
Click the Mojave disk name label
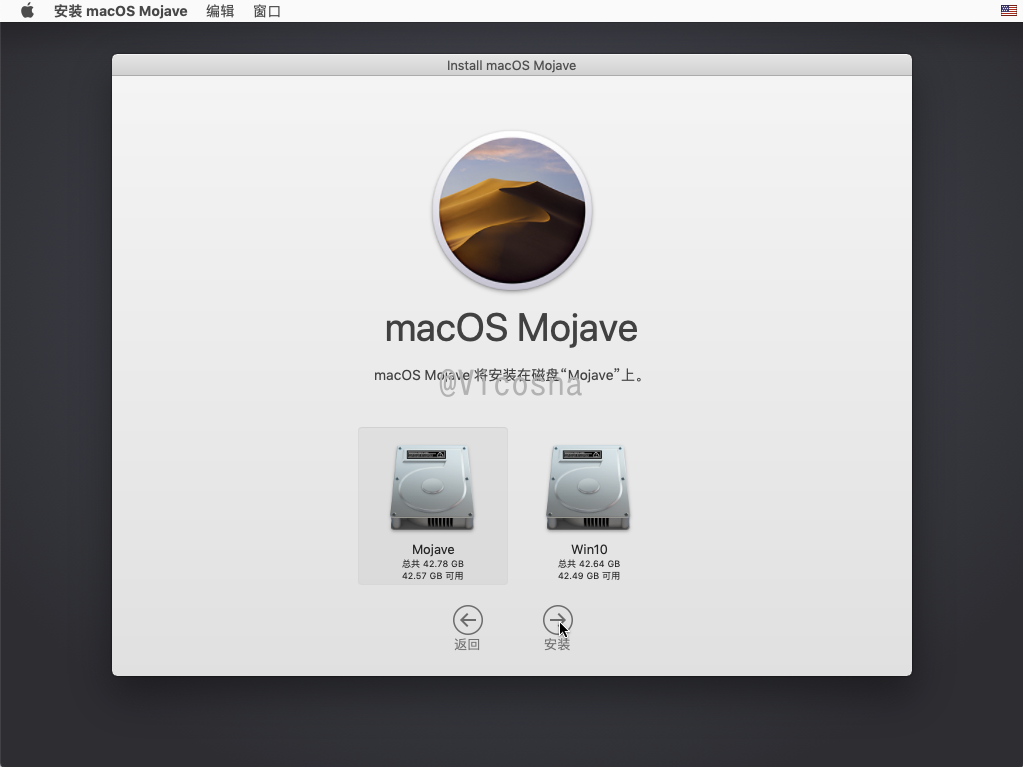click(433, 549)
